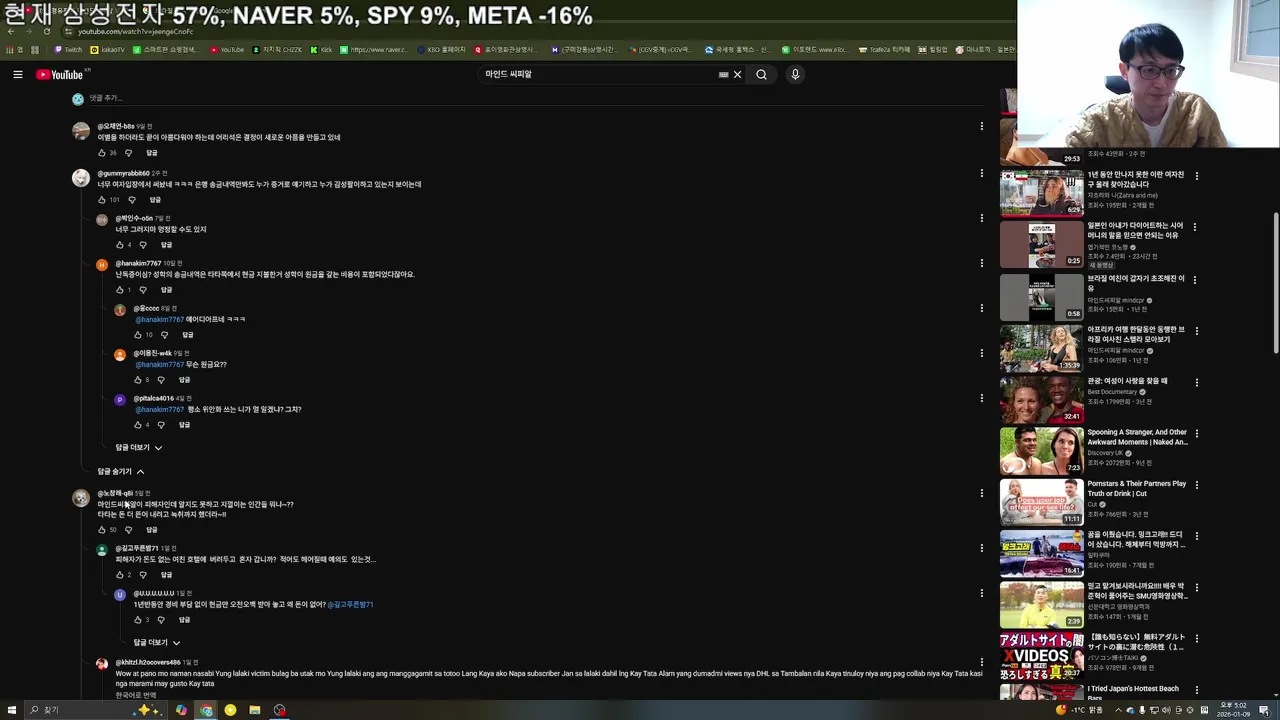Open options menu for @khitzl.h2ocovers486 comment
The height and width of the screenshot is (720, 1280).
(981, 662)
